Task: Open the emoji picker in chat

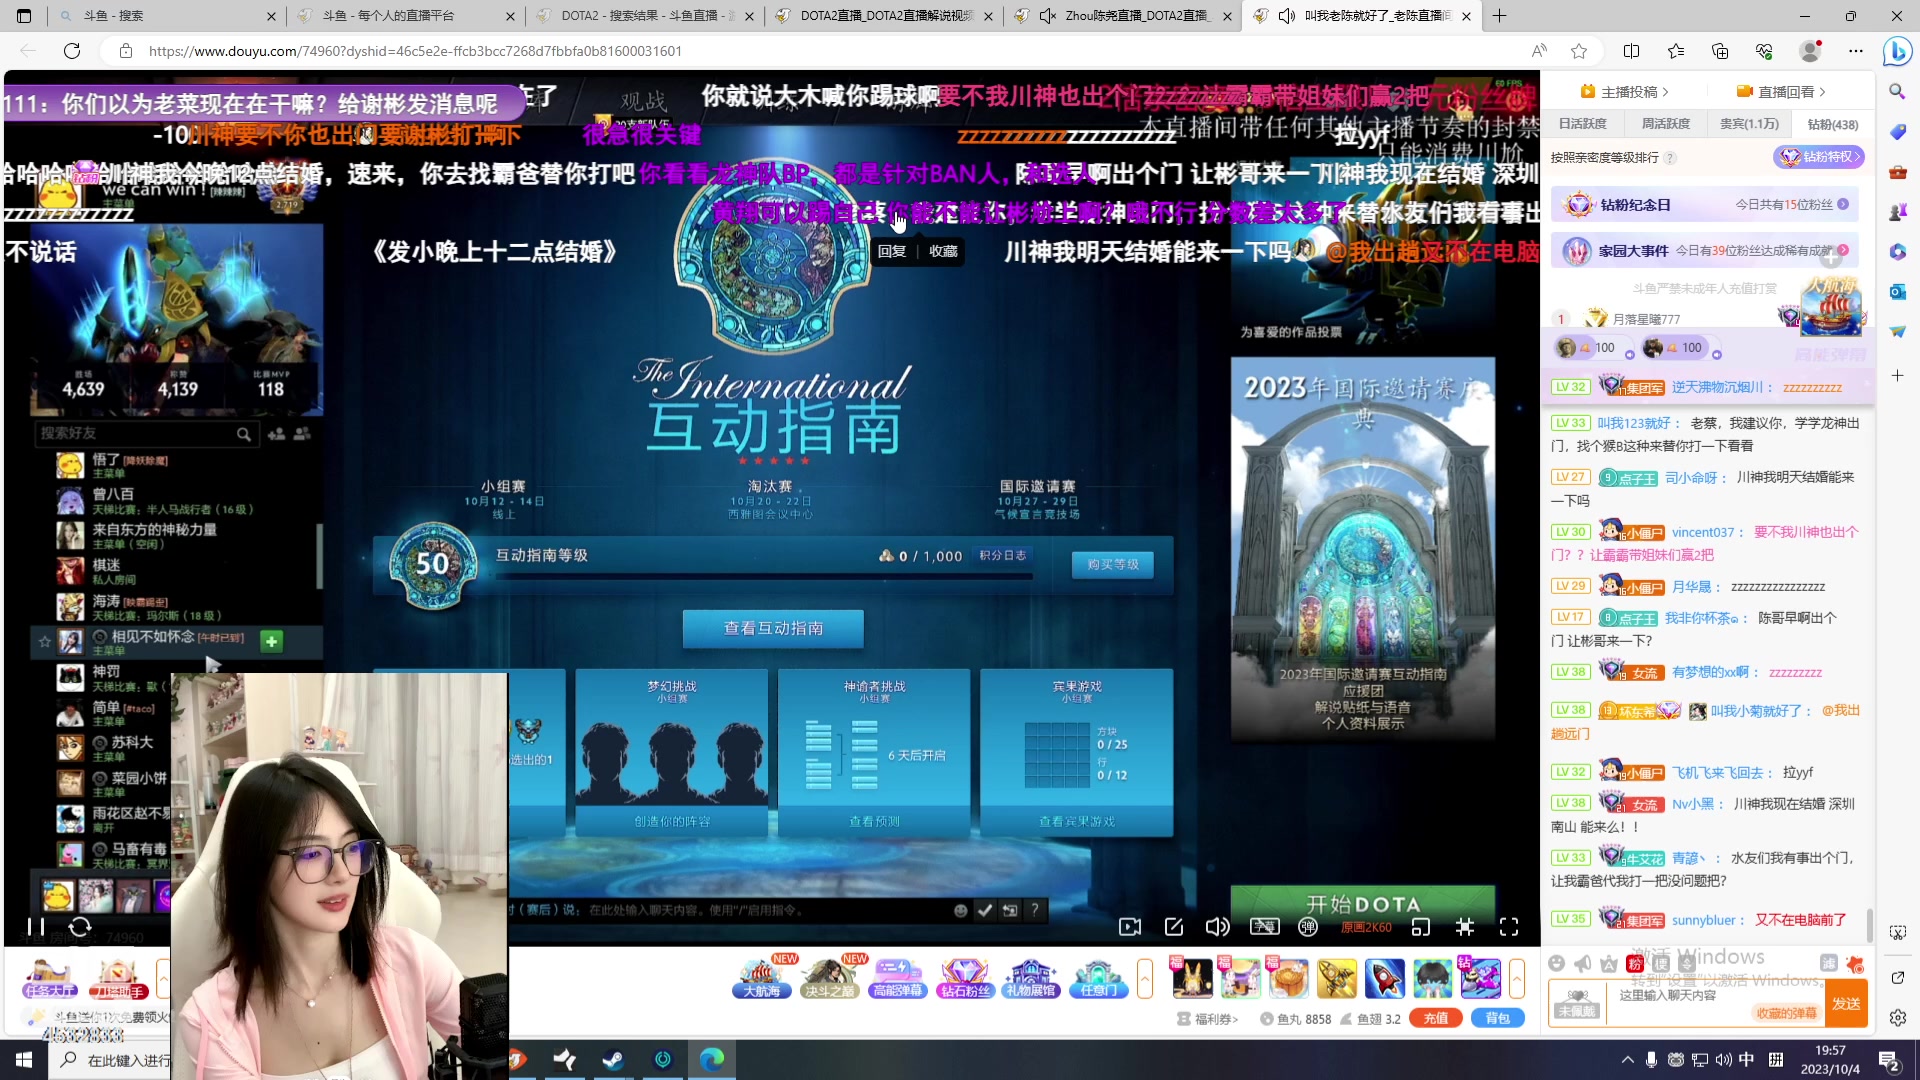Action: click(x=1556, y=963)
